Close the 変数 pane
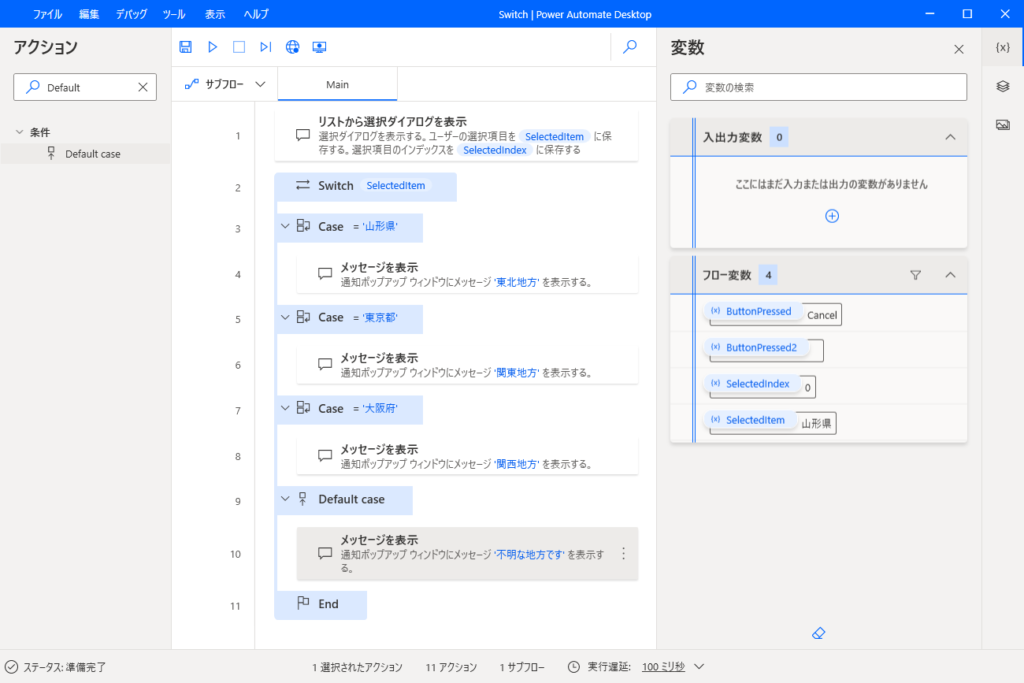Screen dimensions: 1024x683 click(959, 49)
